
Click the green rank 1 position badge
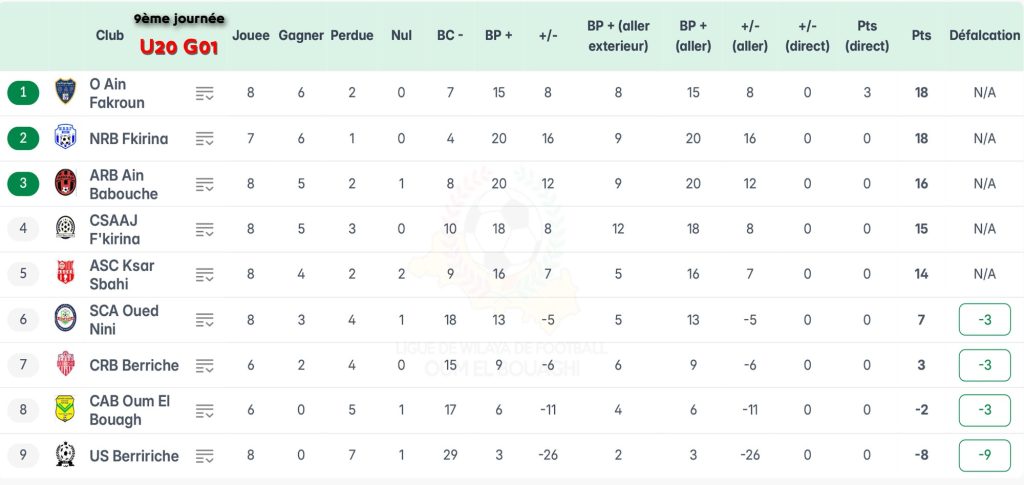pyautogui.click(x=23, y=93)
